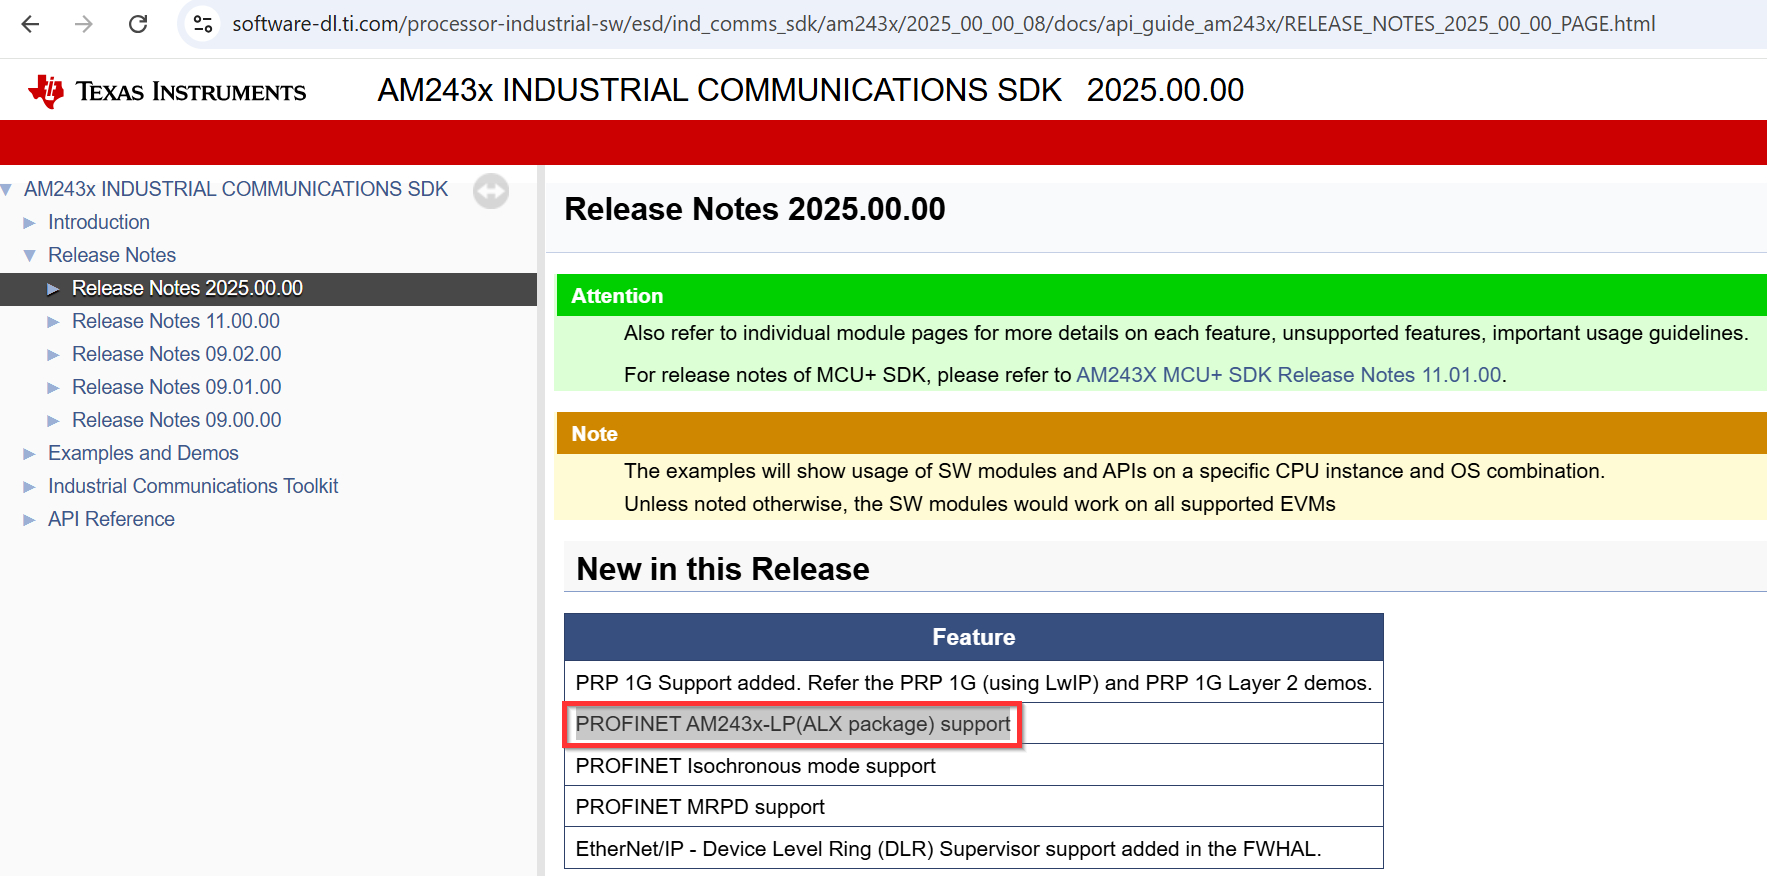The height and width of the screenshot is (876, 1767).
Task: Reload the page with refresh icon
Action: coord(138,24)
